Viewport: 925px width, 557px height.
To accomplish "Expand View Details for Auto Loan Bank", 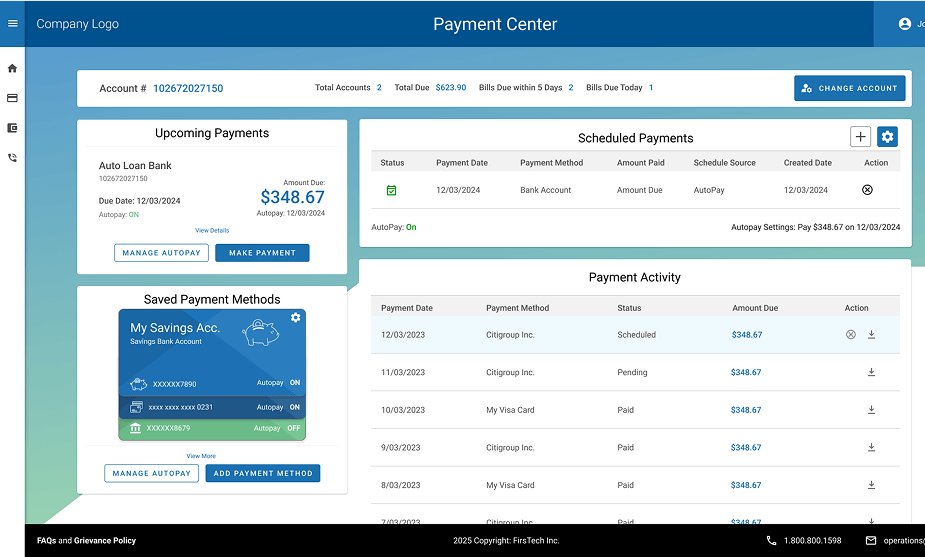I will click(x=212, y=231).
